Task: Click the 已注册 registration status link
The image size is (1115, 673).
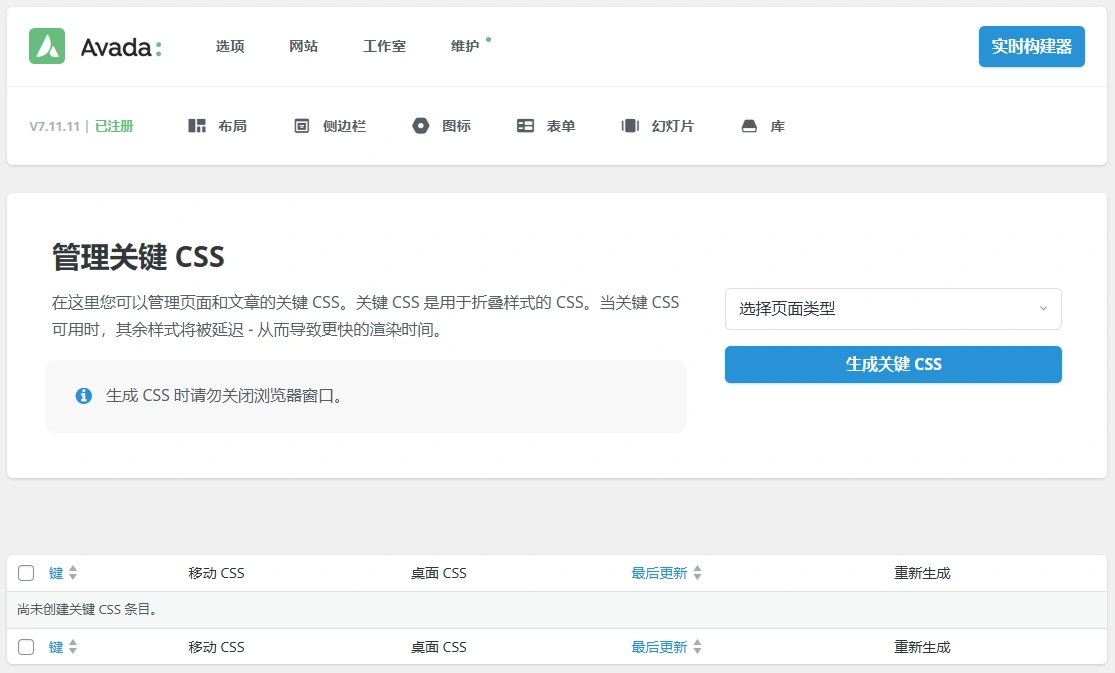Action: [x=112, y=126]
